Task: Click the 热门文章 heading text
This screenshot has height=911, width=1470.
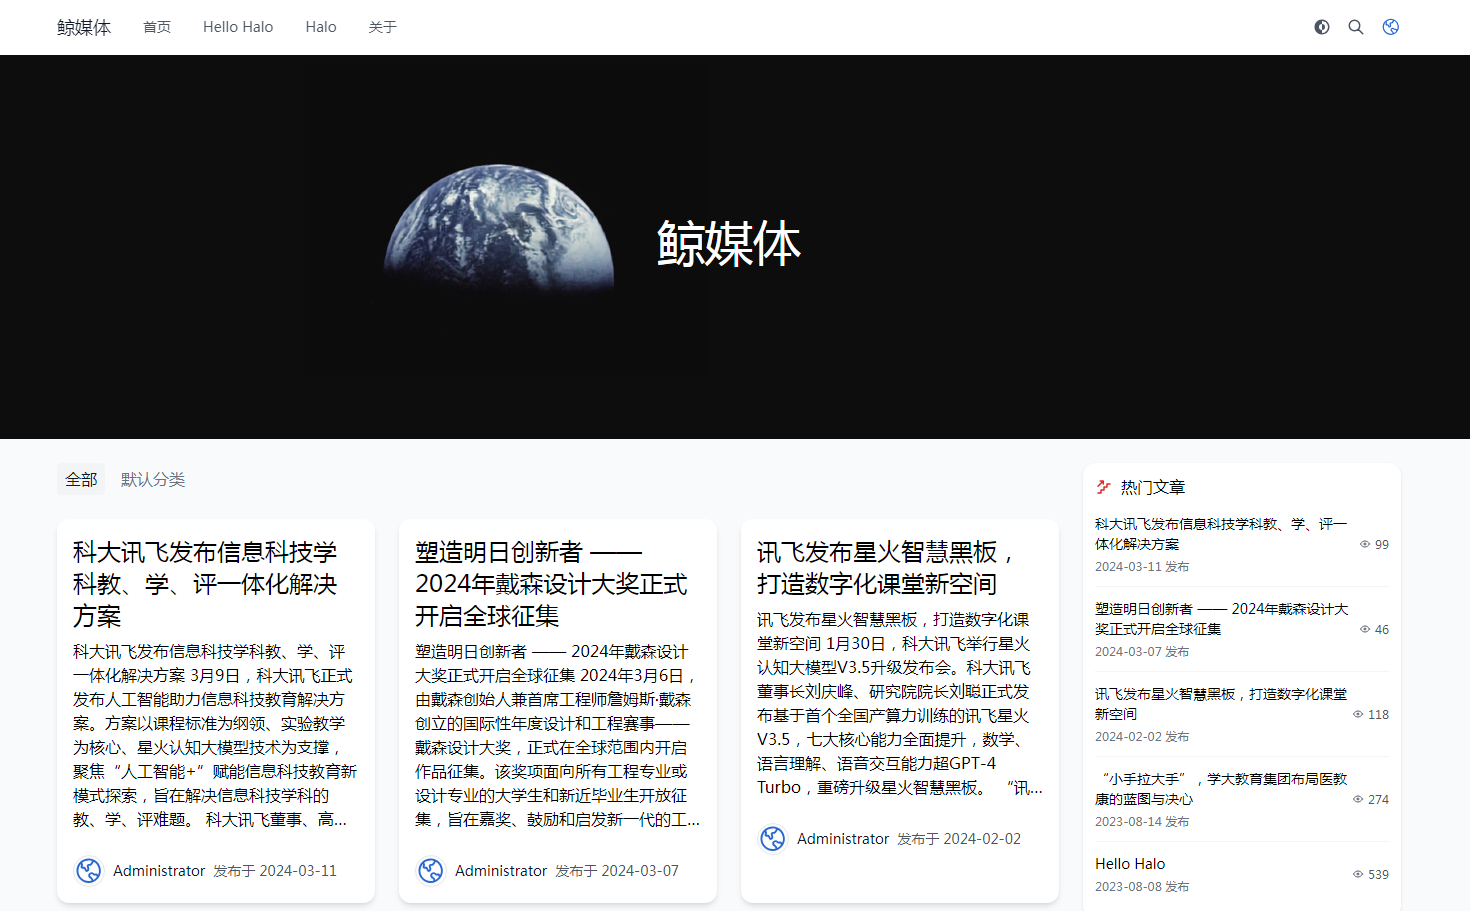Action: coord(1153,487)
